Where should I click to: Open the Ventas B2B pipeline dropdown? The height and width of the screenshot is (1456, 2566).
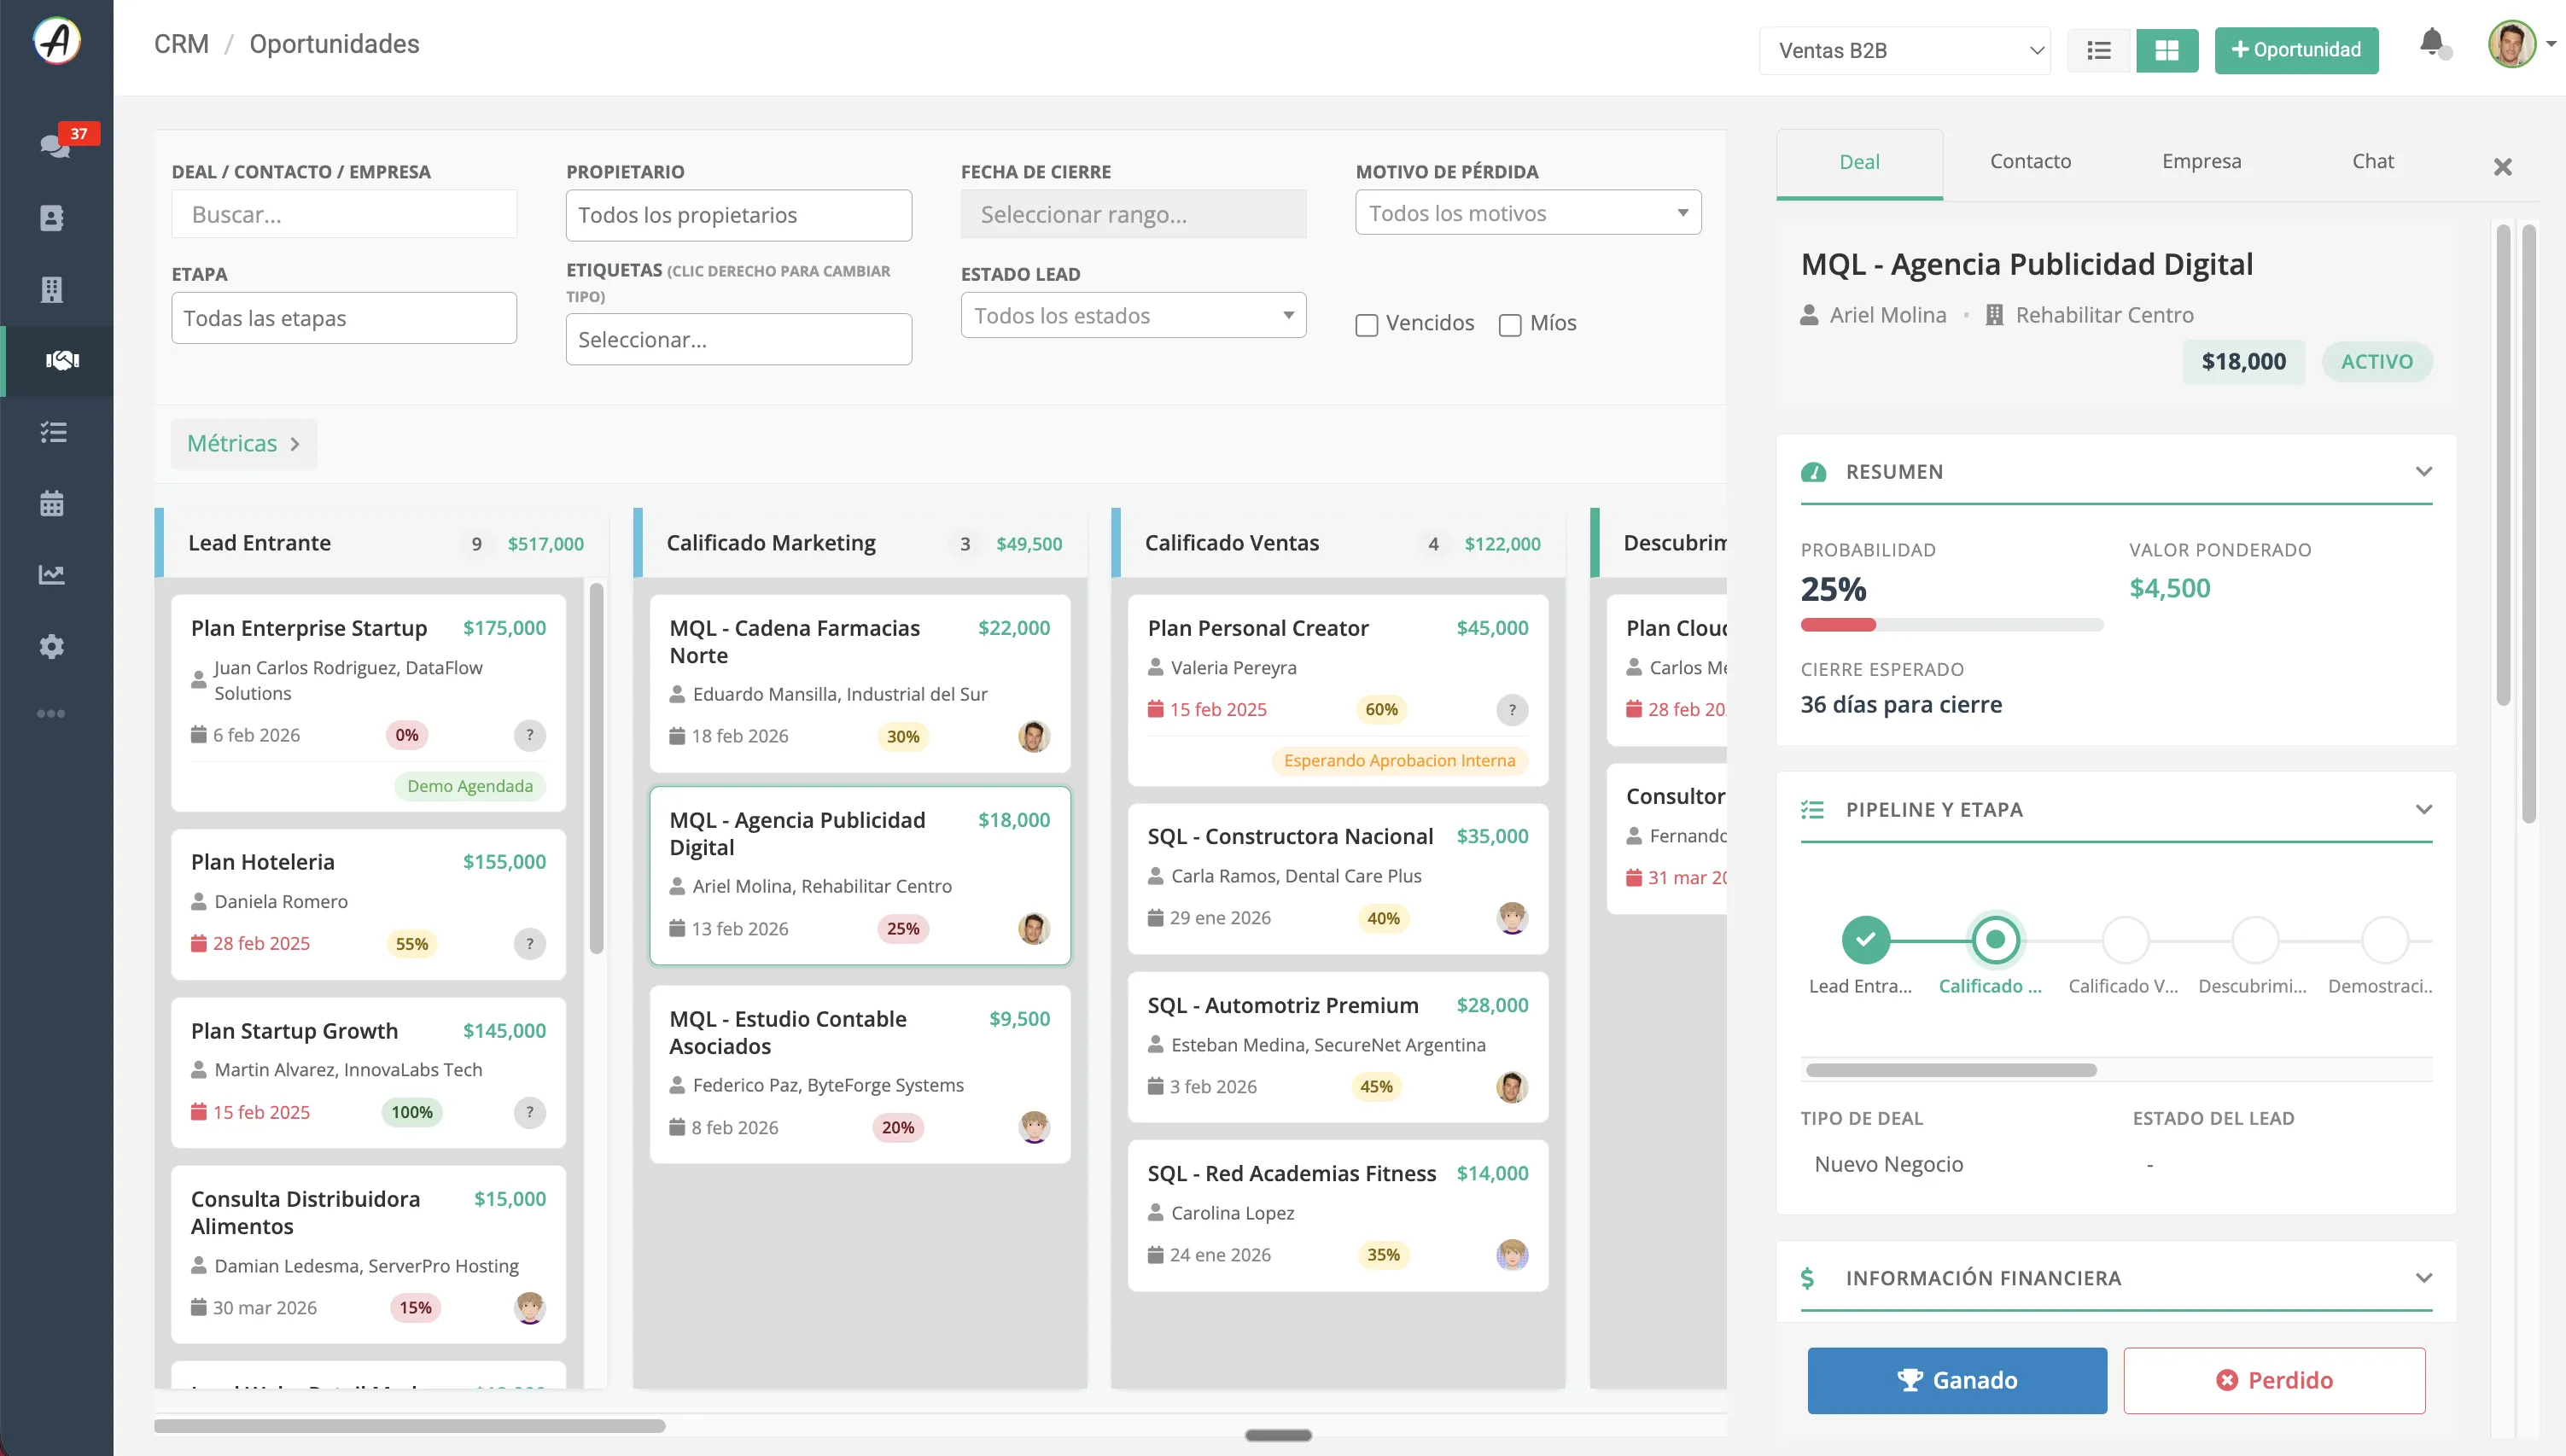(x=1905, y=50)
